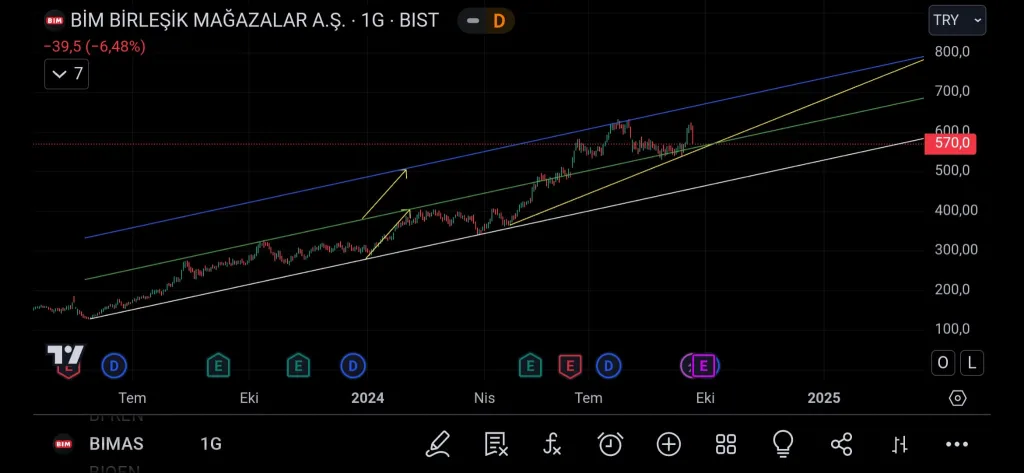
Task: Share the chart with the share icon
Action: click(841, 444)
